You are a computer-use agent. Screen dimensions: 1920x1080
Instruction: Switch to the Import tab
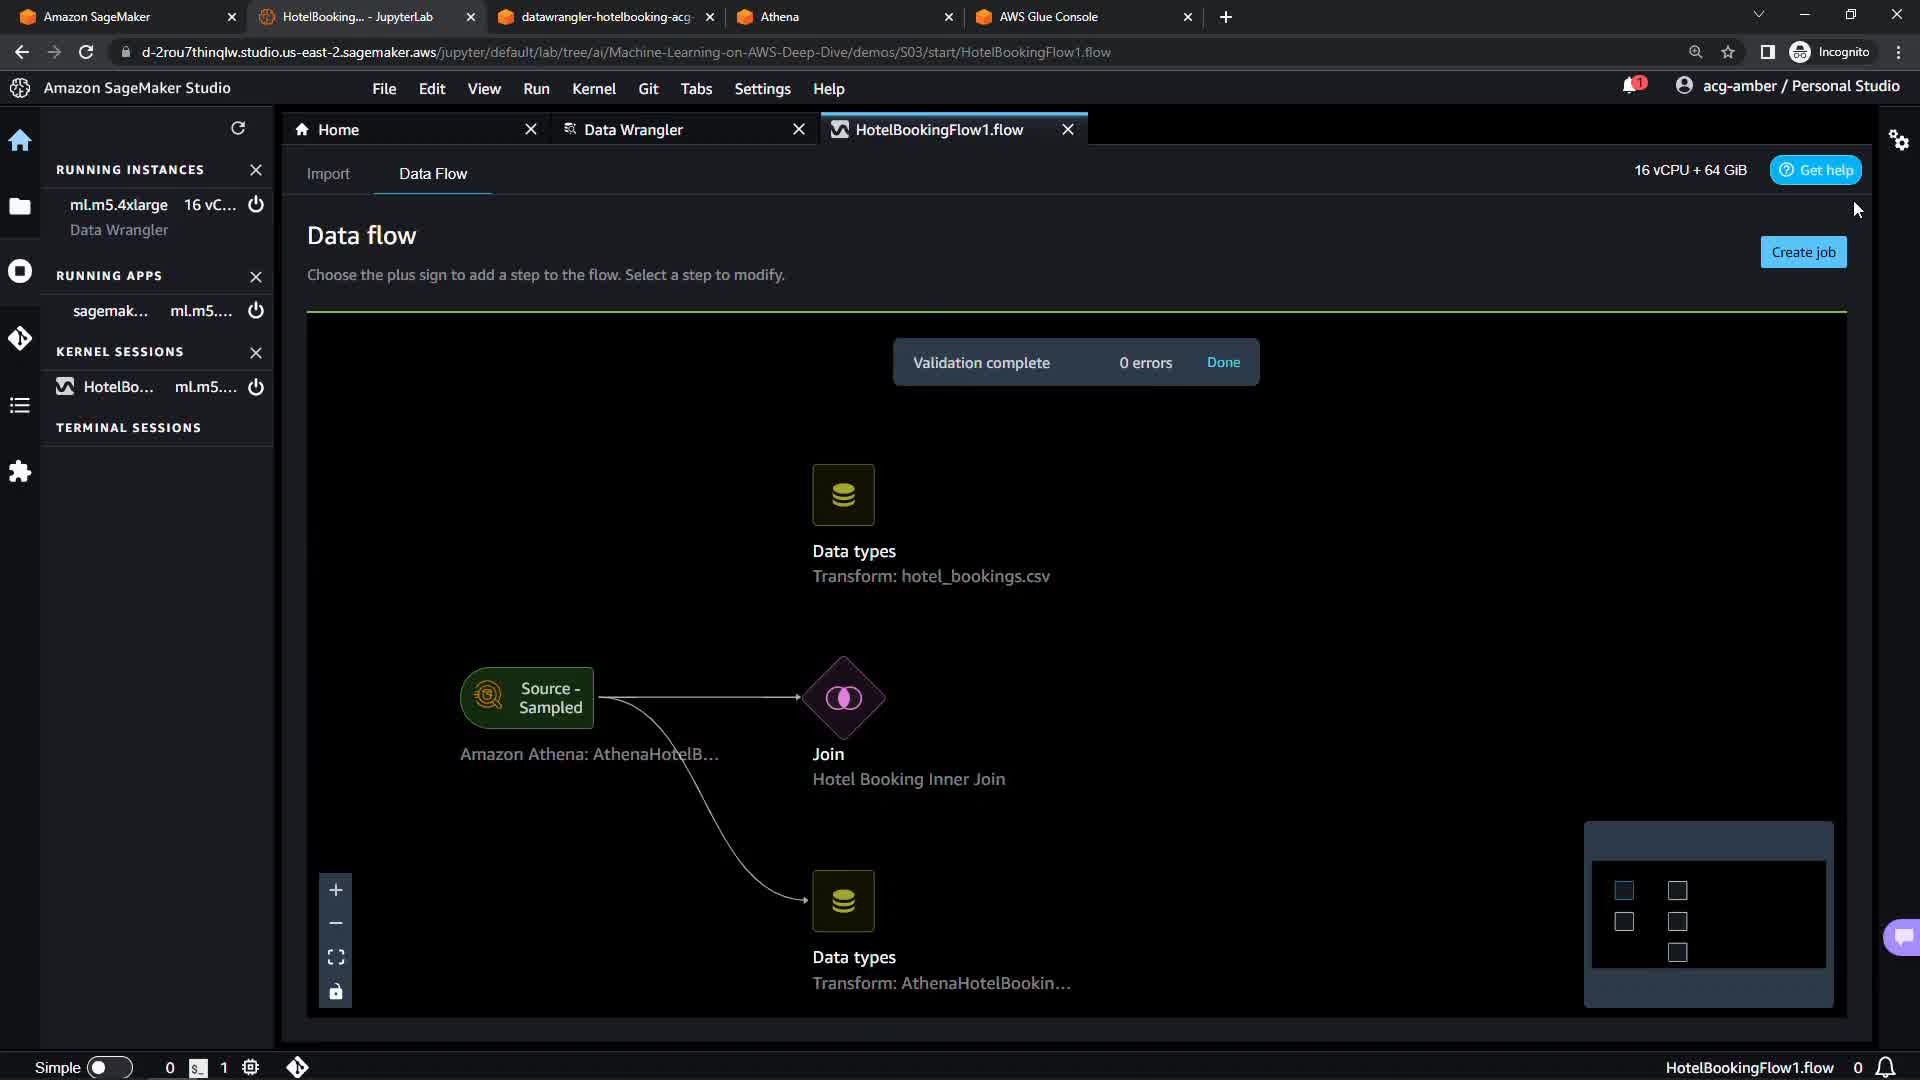tap(328, 173)
